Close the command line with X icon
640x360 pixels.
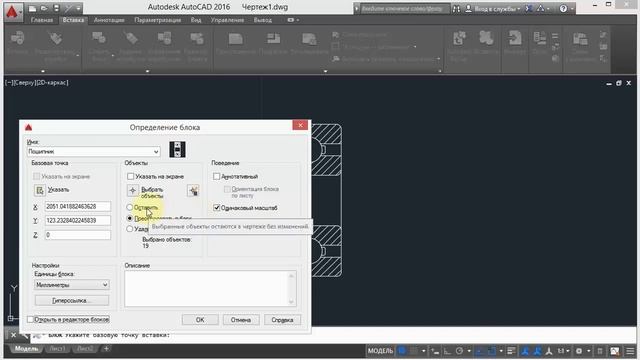[13, 335]
